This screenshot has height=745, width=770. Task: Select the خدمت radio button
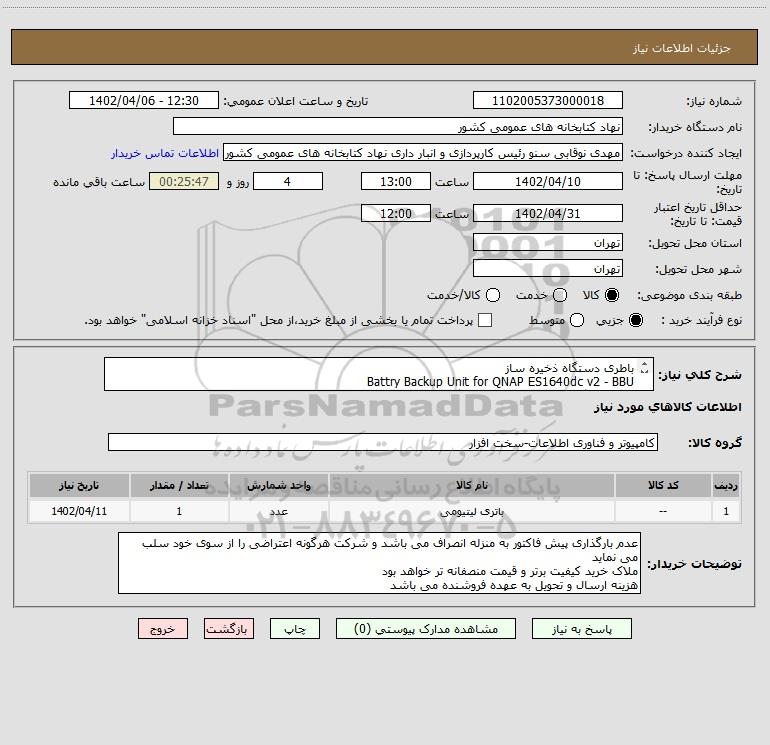tap(560, 295)
